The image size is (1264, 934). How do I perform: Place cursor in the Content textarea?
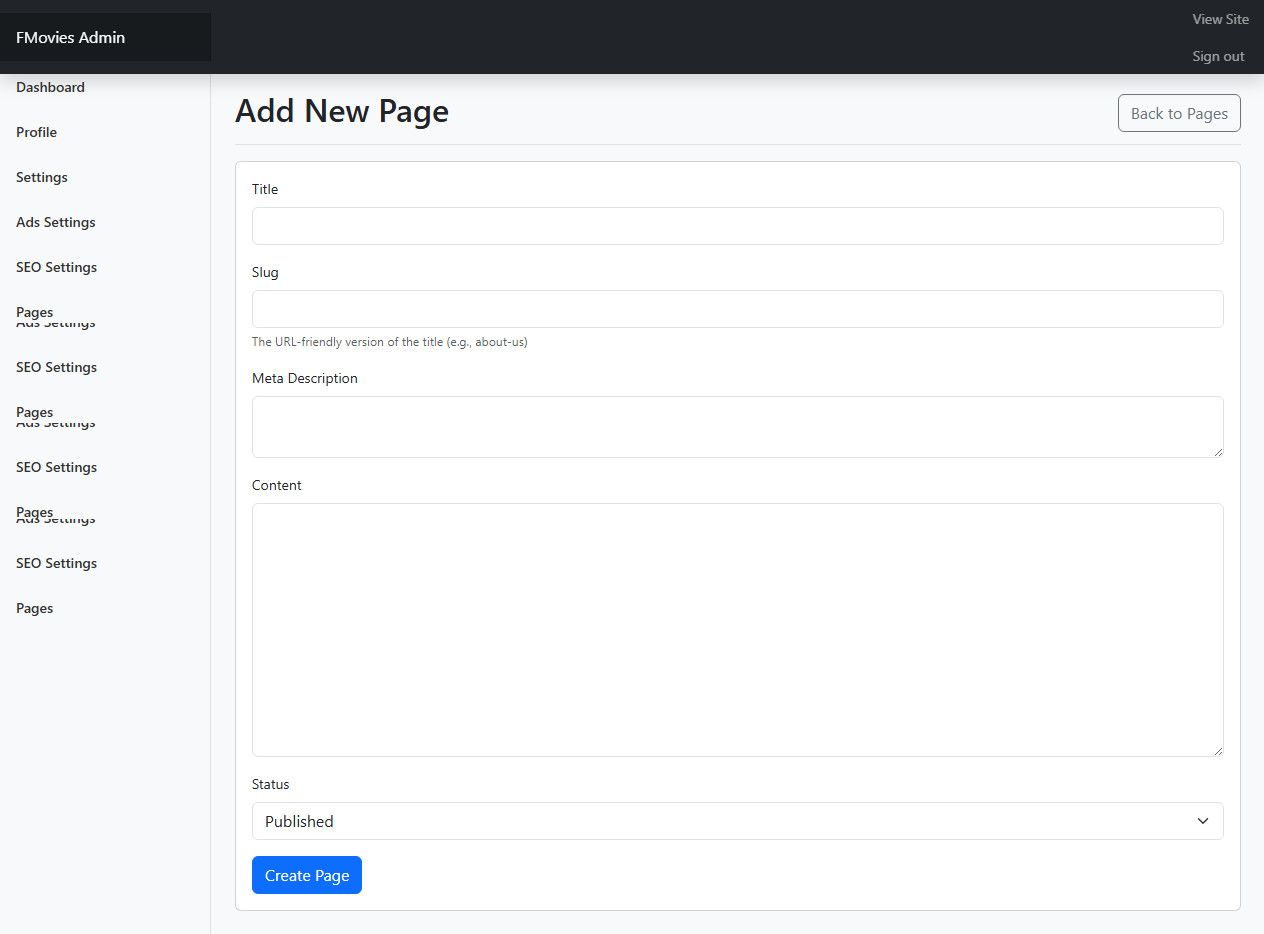pos(737,629)
